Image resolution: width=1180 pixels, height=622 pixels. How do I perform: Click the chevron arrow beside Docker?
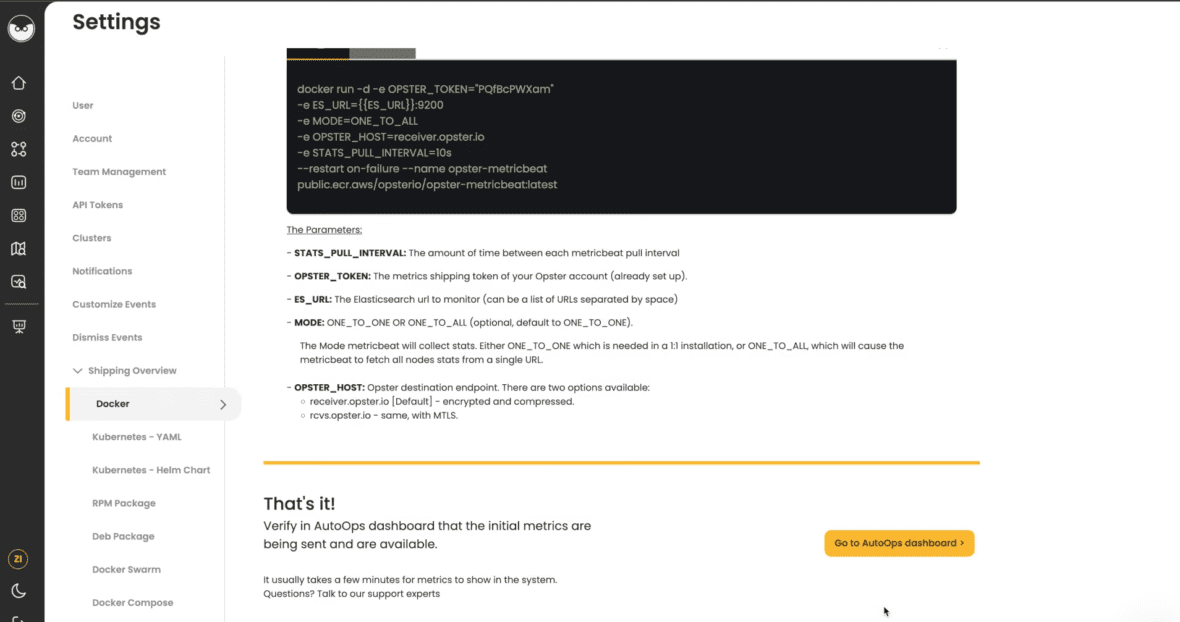click(223, 405)
